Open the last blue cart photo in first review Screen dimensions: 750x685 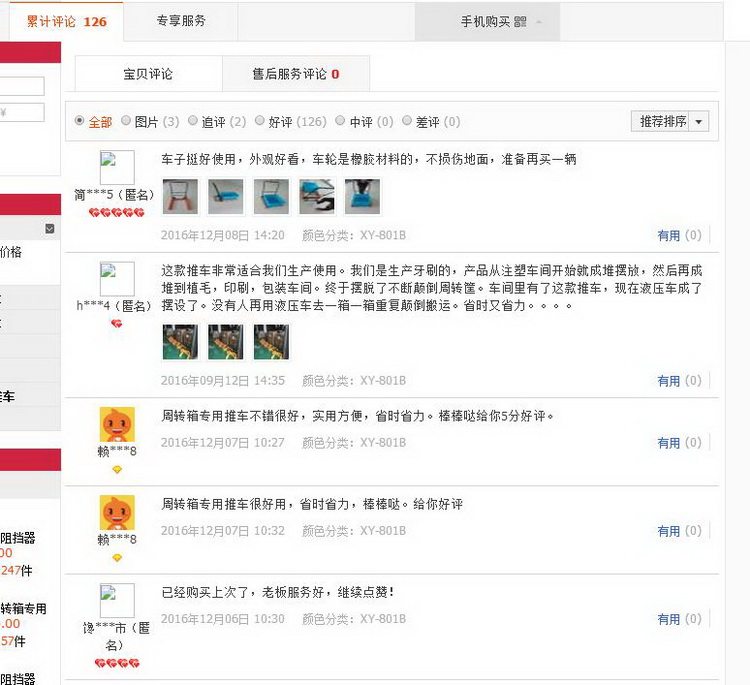tap(363, 196)
